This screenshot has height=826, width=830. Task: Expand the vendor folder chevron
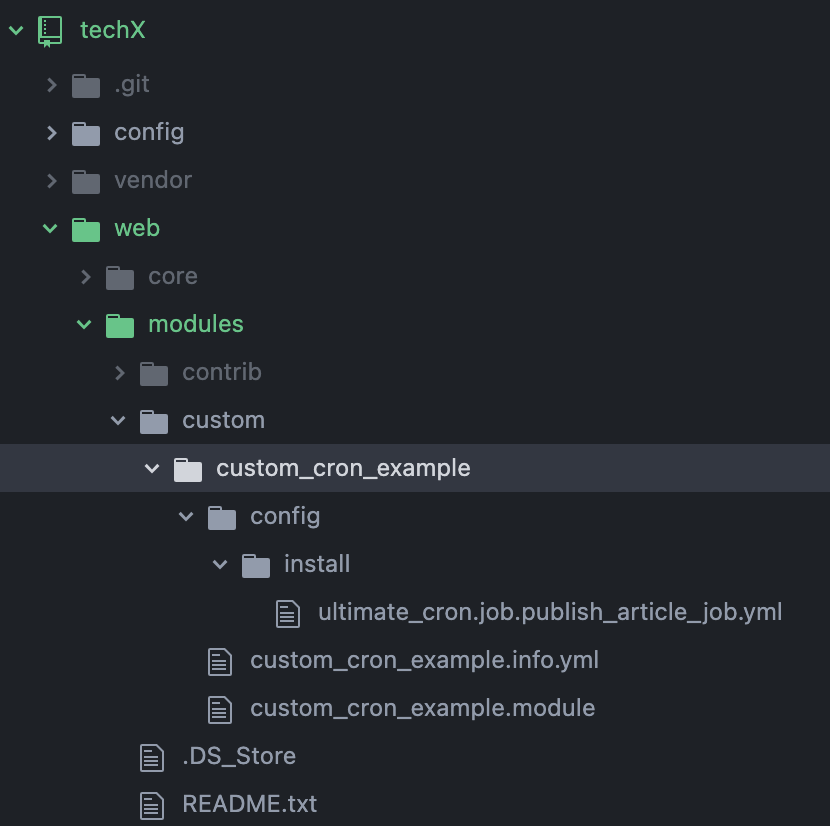click(51, 181)
